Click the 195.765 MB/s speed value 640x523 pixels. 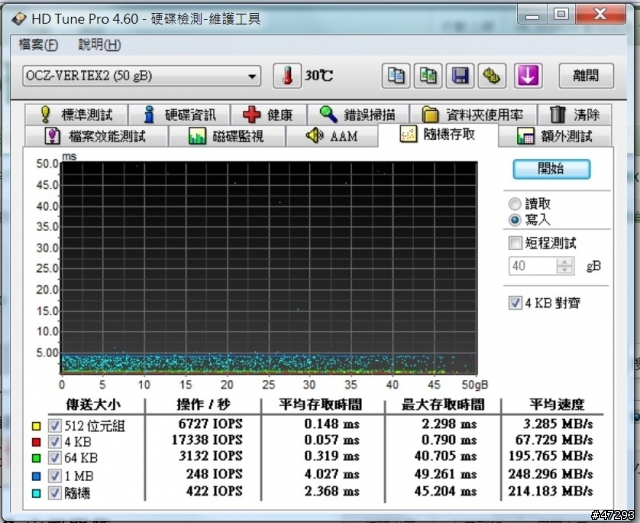(x=550, y=456)
